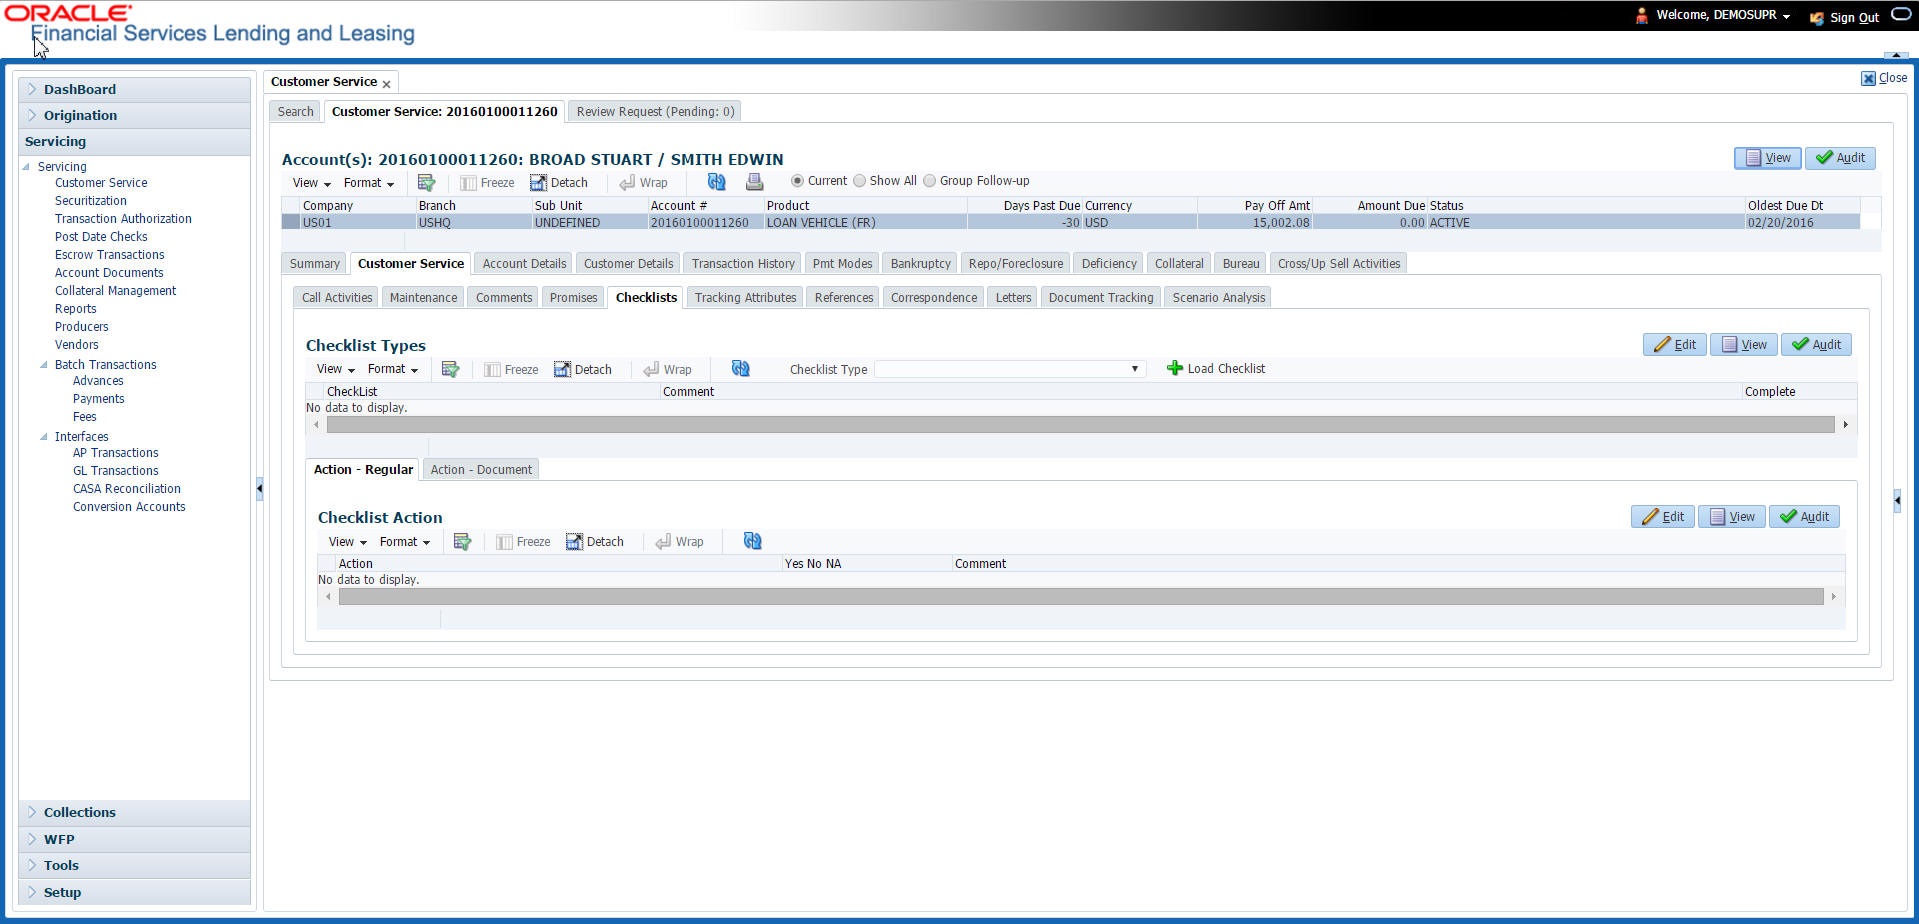Open the Format menu in account toolbar

[368, 183]
